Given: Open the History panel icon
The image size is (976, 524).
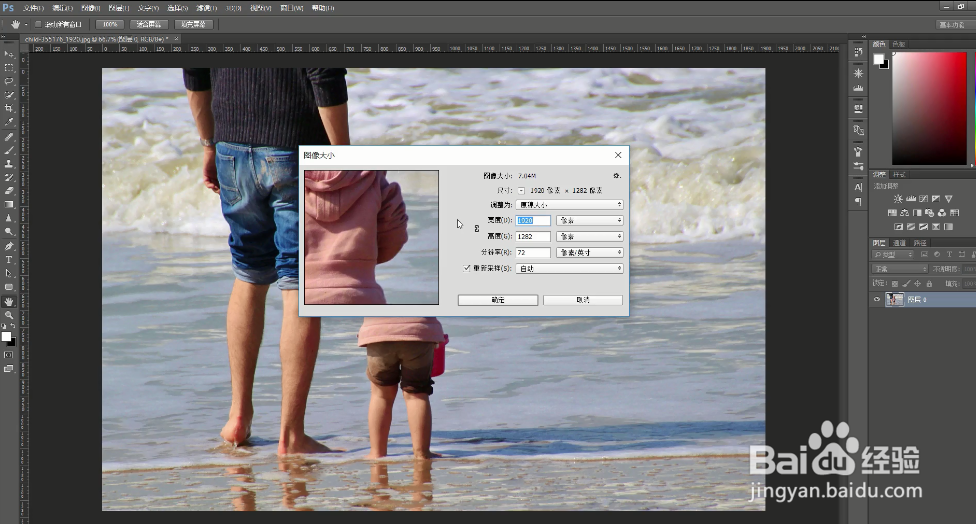Looking at the screenshot, I should coord(858,52).
